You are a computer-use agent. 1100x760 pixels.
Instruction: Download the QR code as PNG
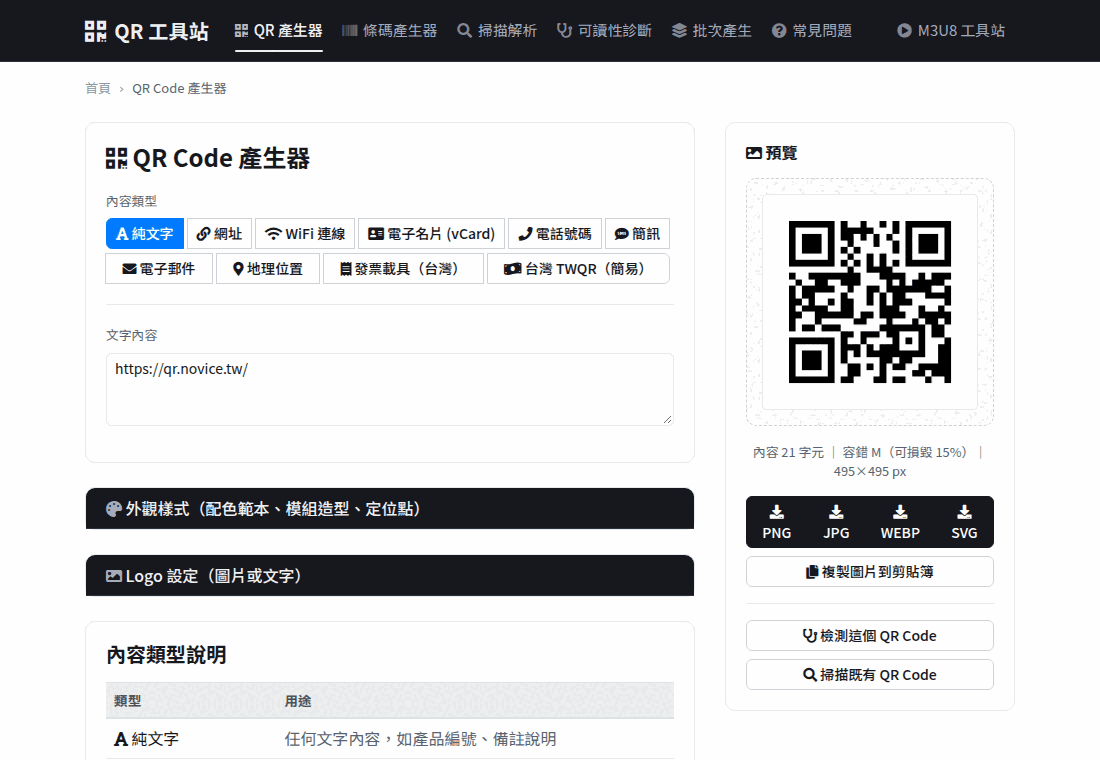click(777, 522)
